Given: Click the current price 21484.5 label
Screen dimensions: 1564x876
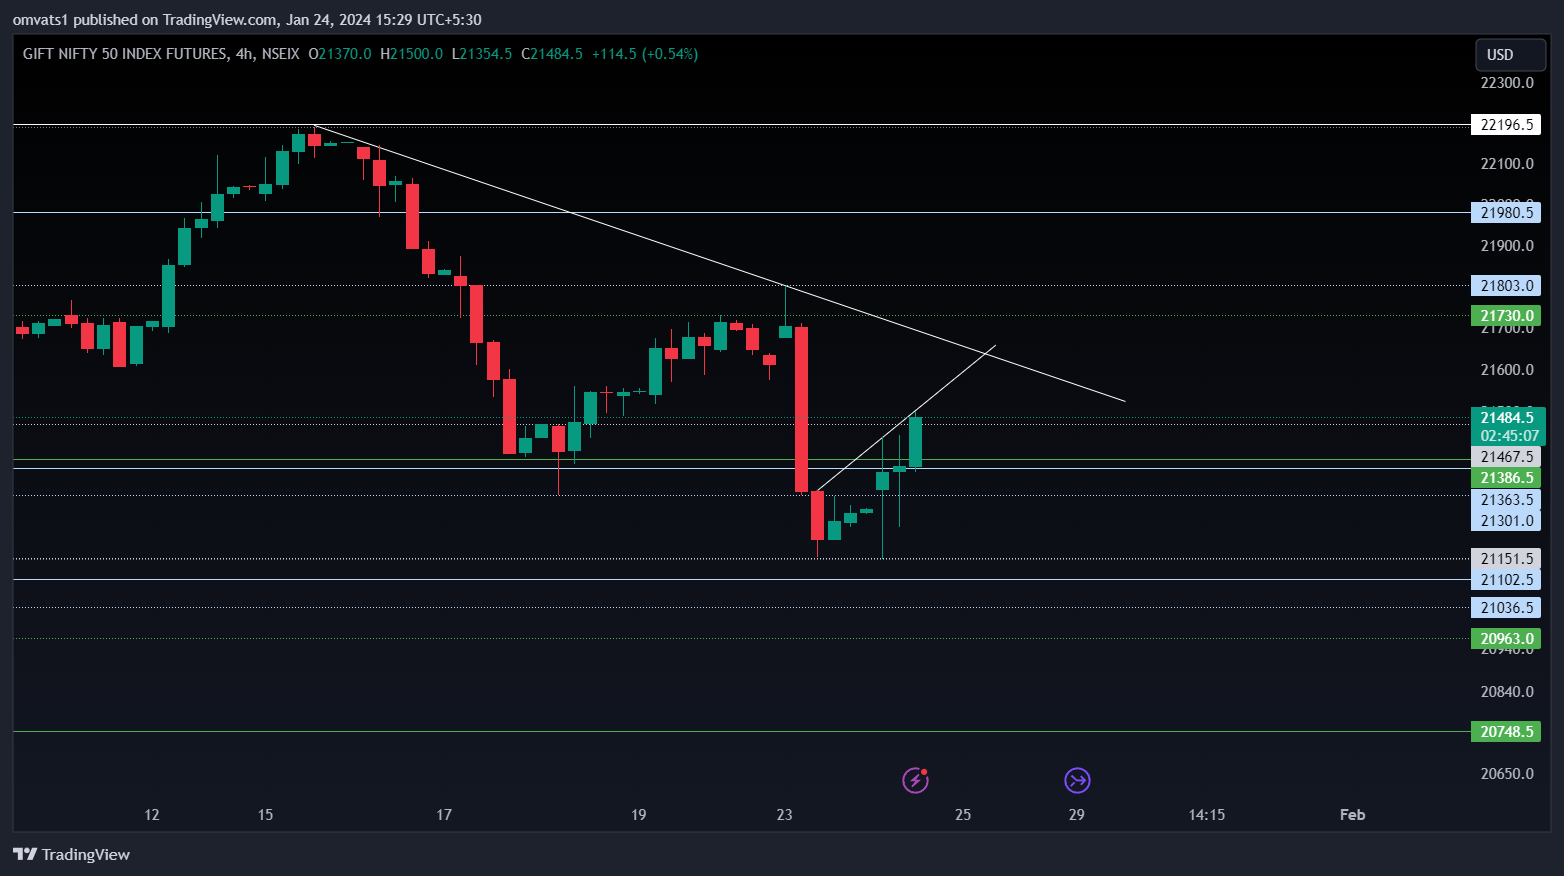Looking at the screenshot, I should pos(1508,417).
